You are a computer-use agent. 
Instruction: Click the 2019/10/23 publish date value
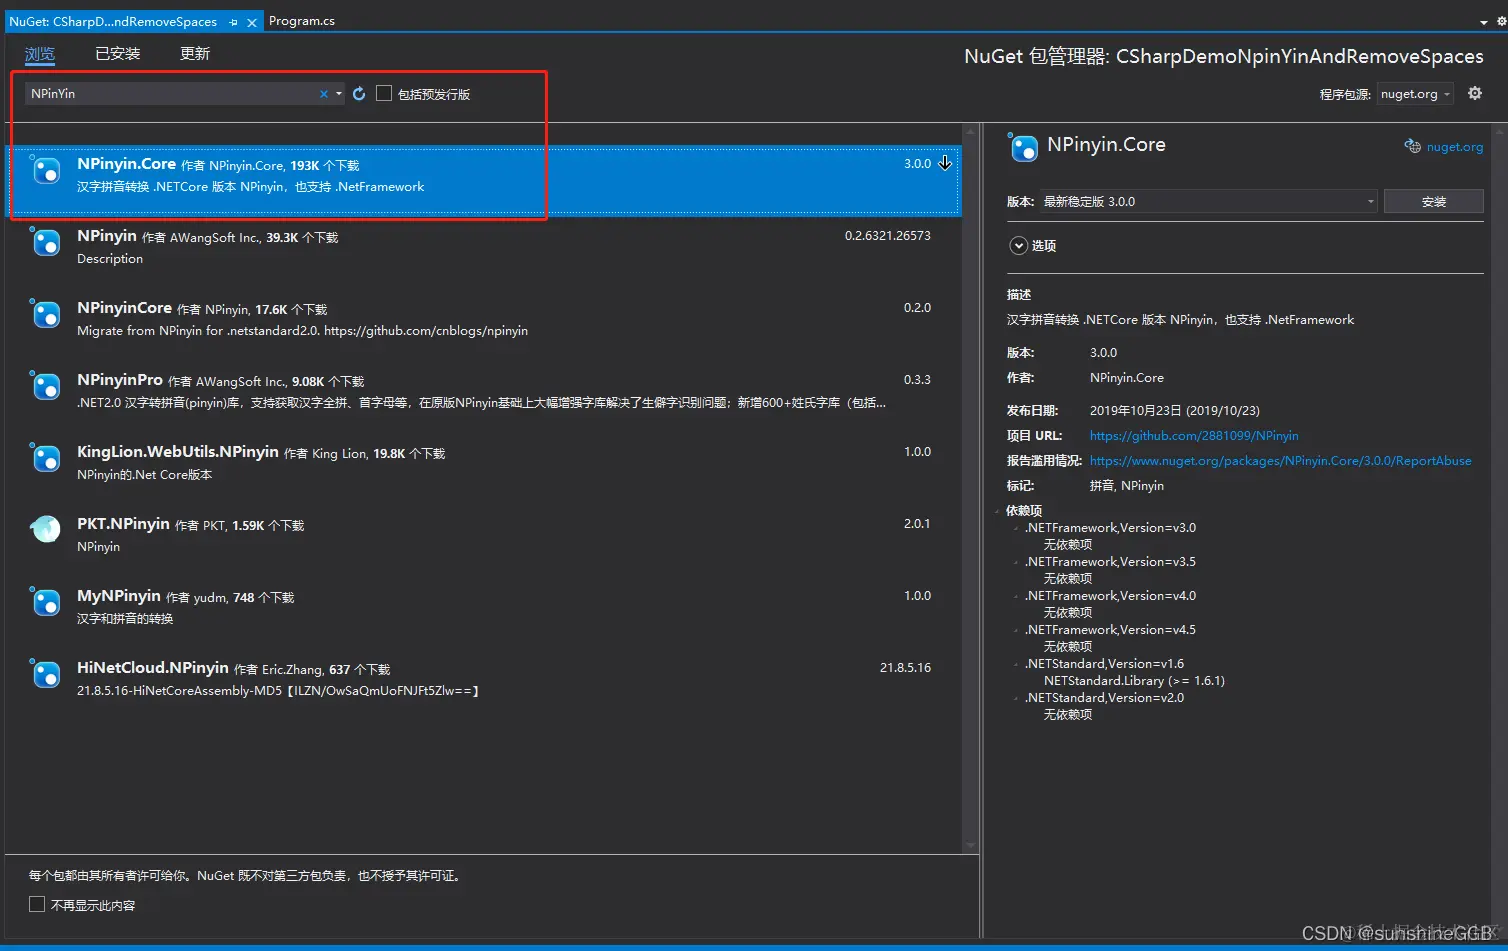coord(1175,411)
